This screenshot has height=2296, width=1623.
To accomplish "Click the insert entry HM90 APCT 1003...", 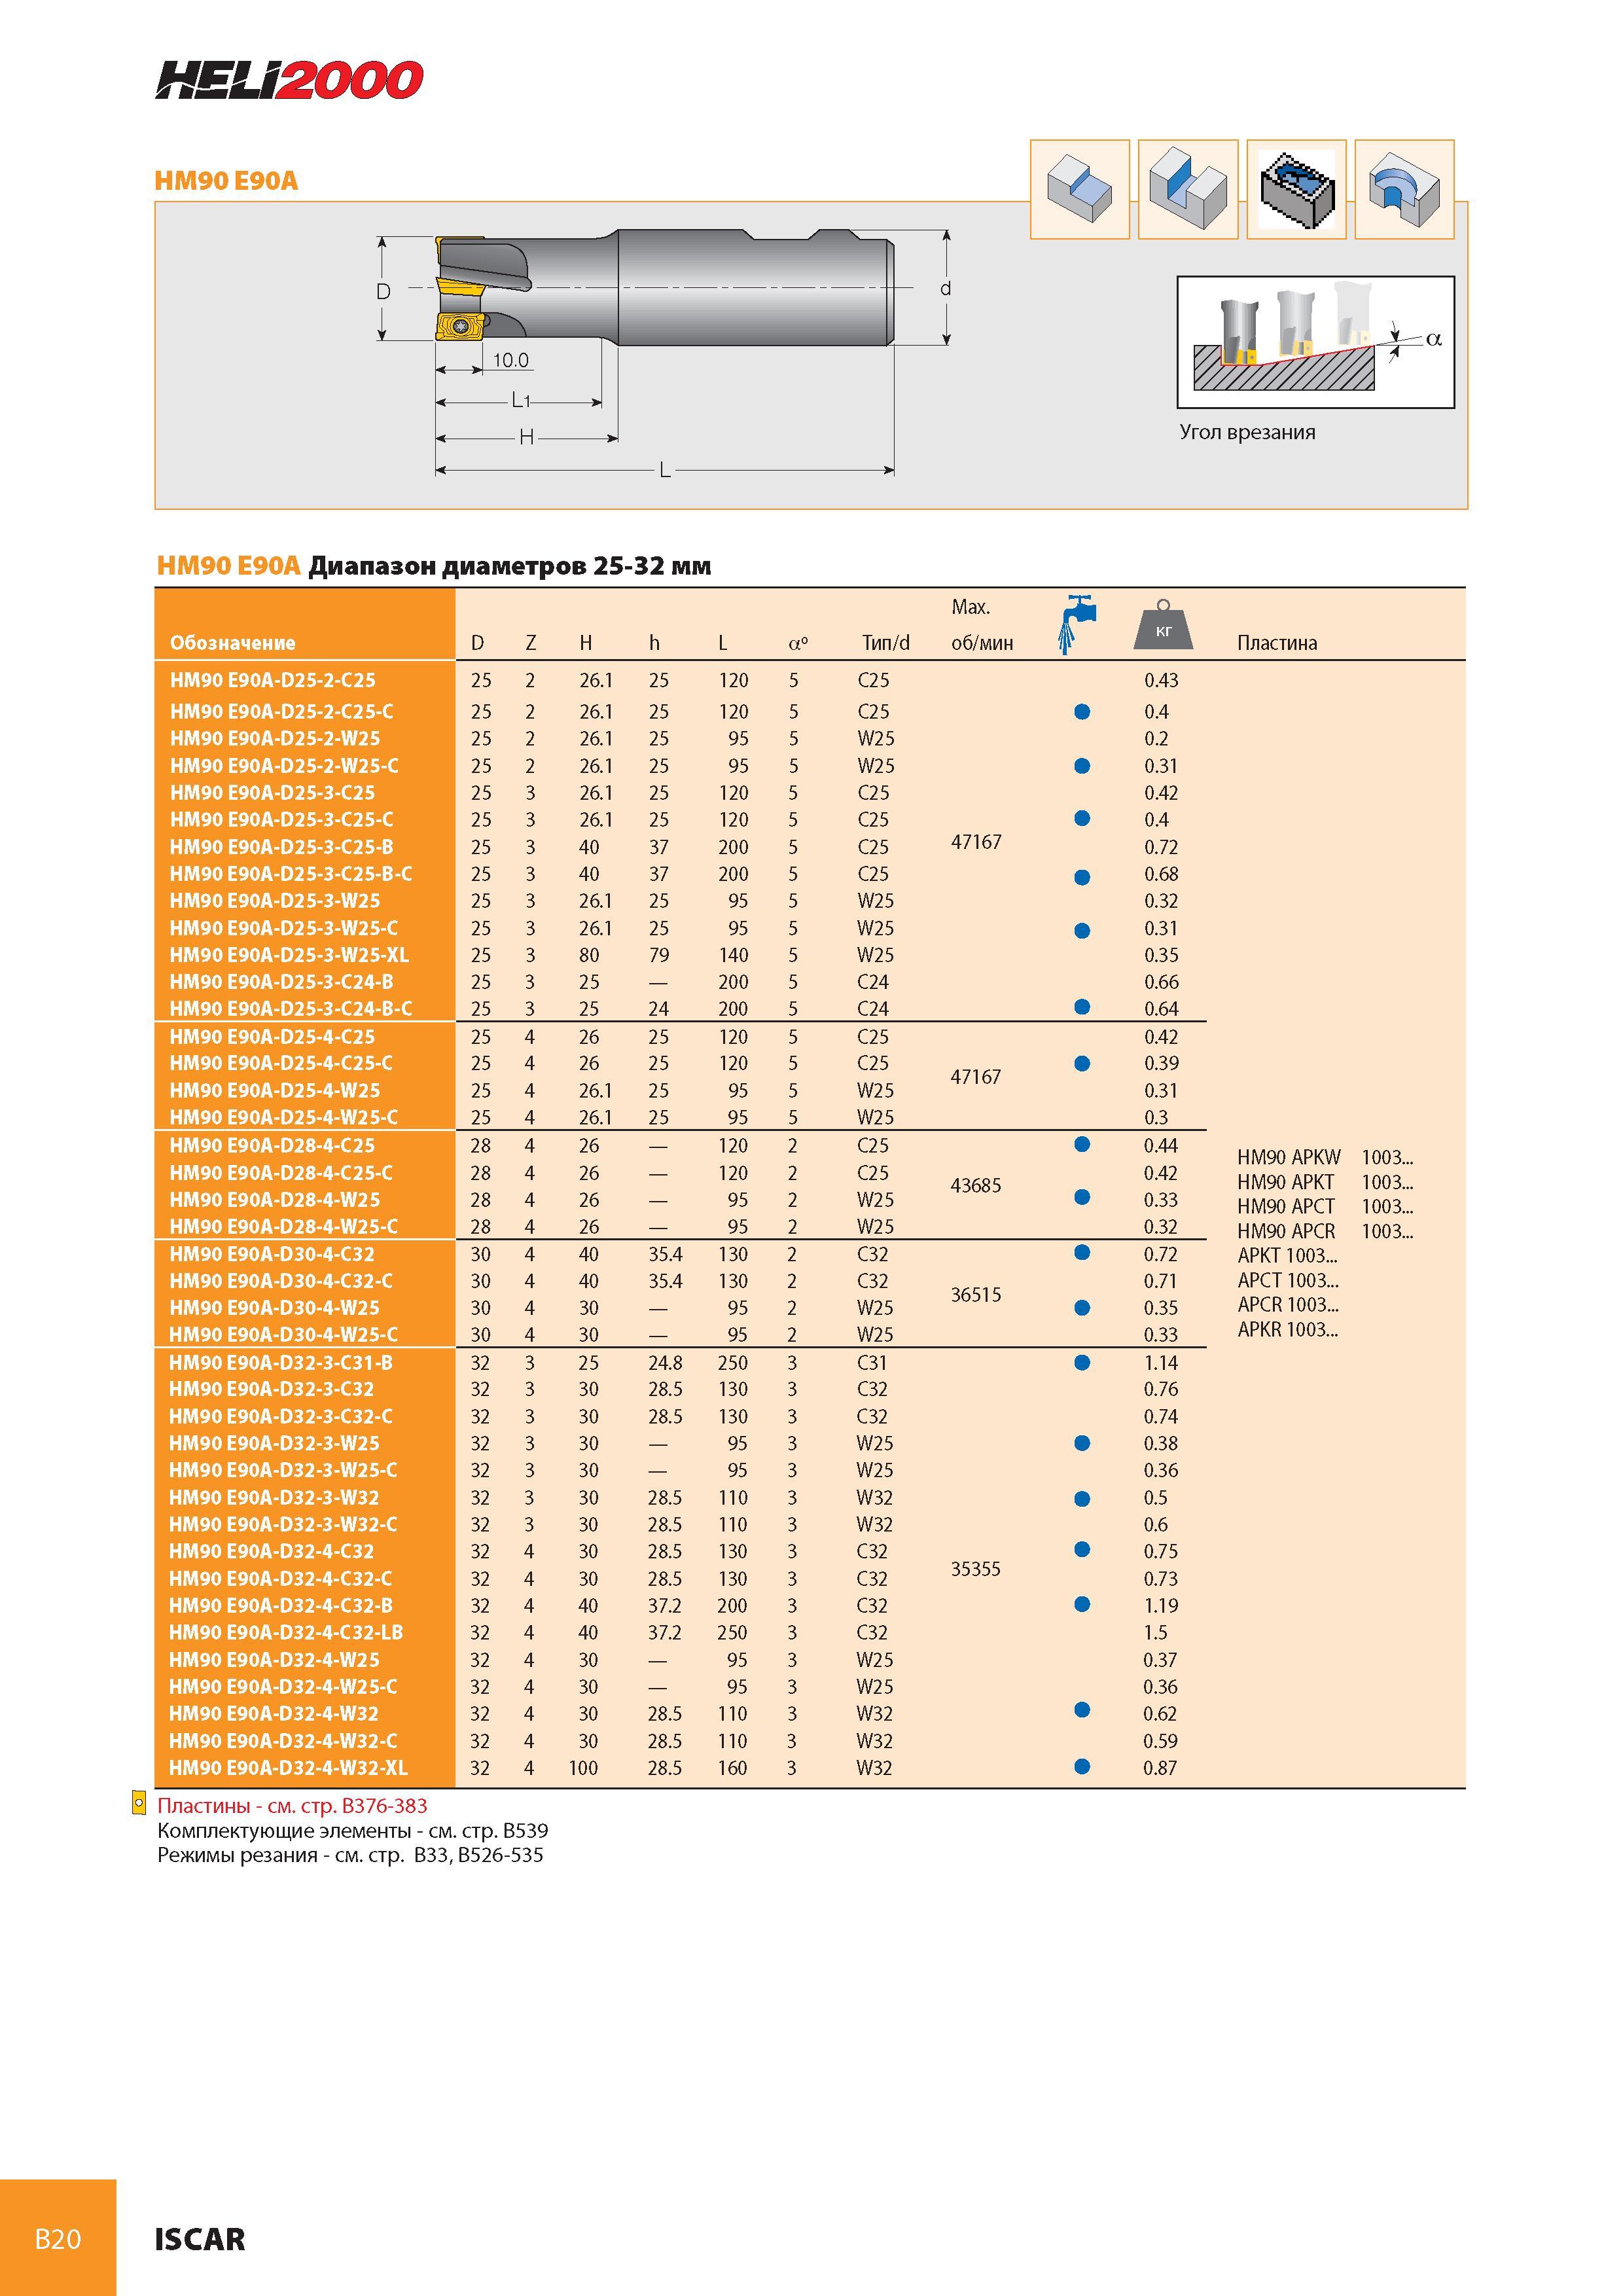I will click(x=1325, y=1207).
